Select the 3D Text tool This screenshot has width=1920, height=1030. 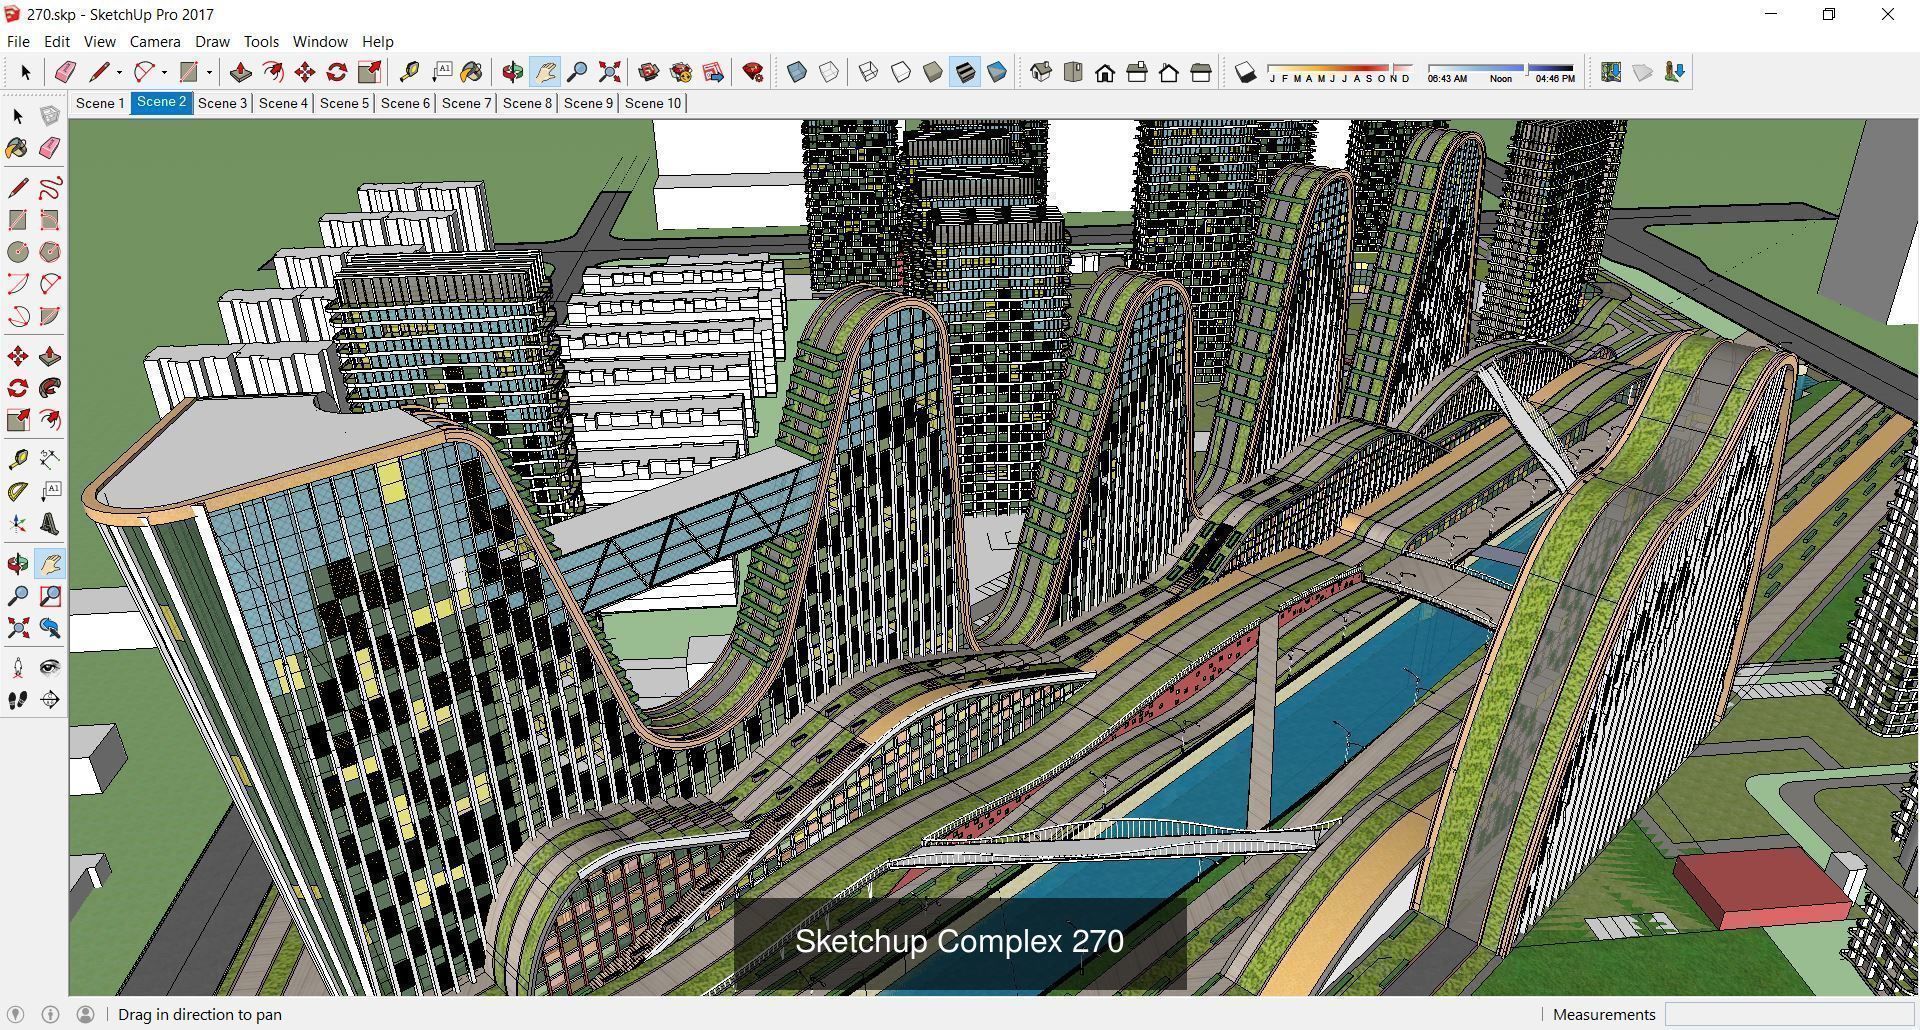(50, 524)
